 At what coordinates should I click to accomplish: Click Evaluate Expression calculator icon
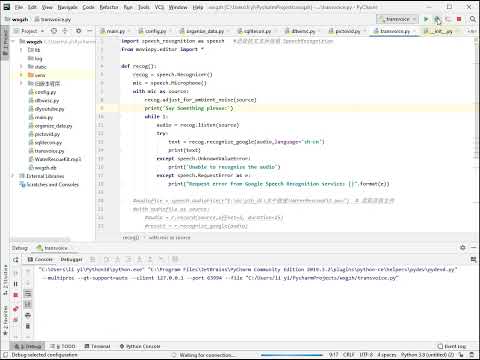tap(175, 259)
